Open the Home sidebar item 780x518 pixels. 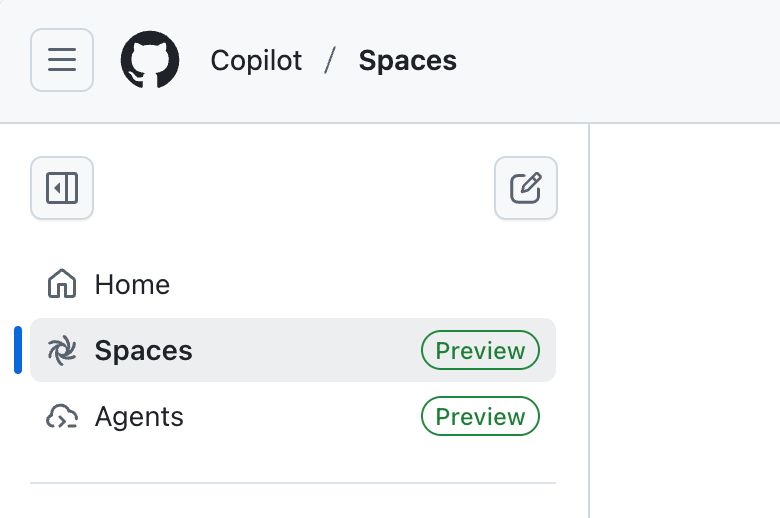pyautogui.click(x=293, y=284)
